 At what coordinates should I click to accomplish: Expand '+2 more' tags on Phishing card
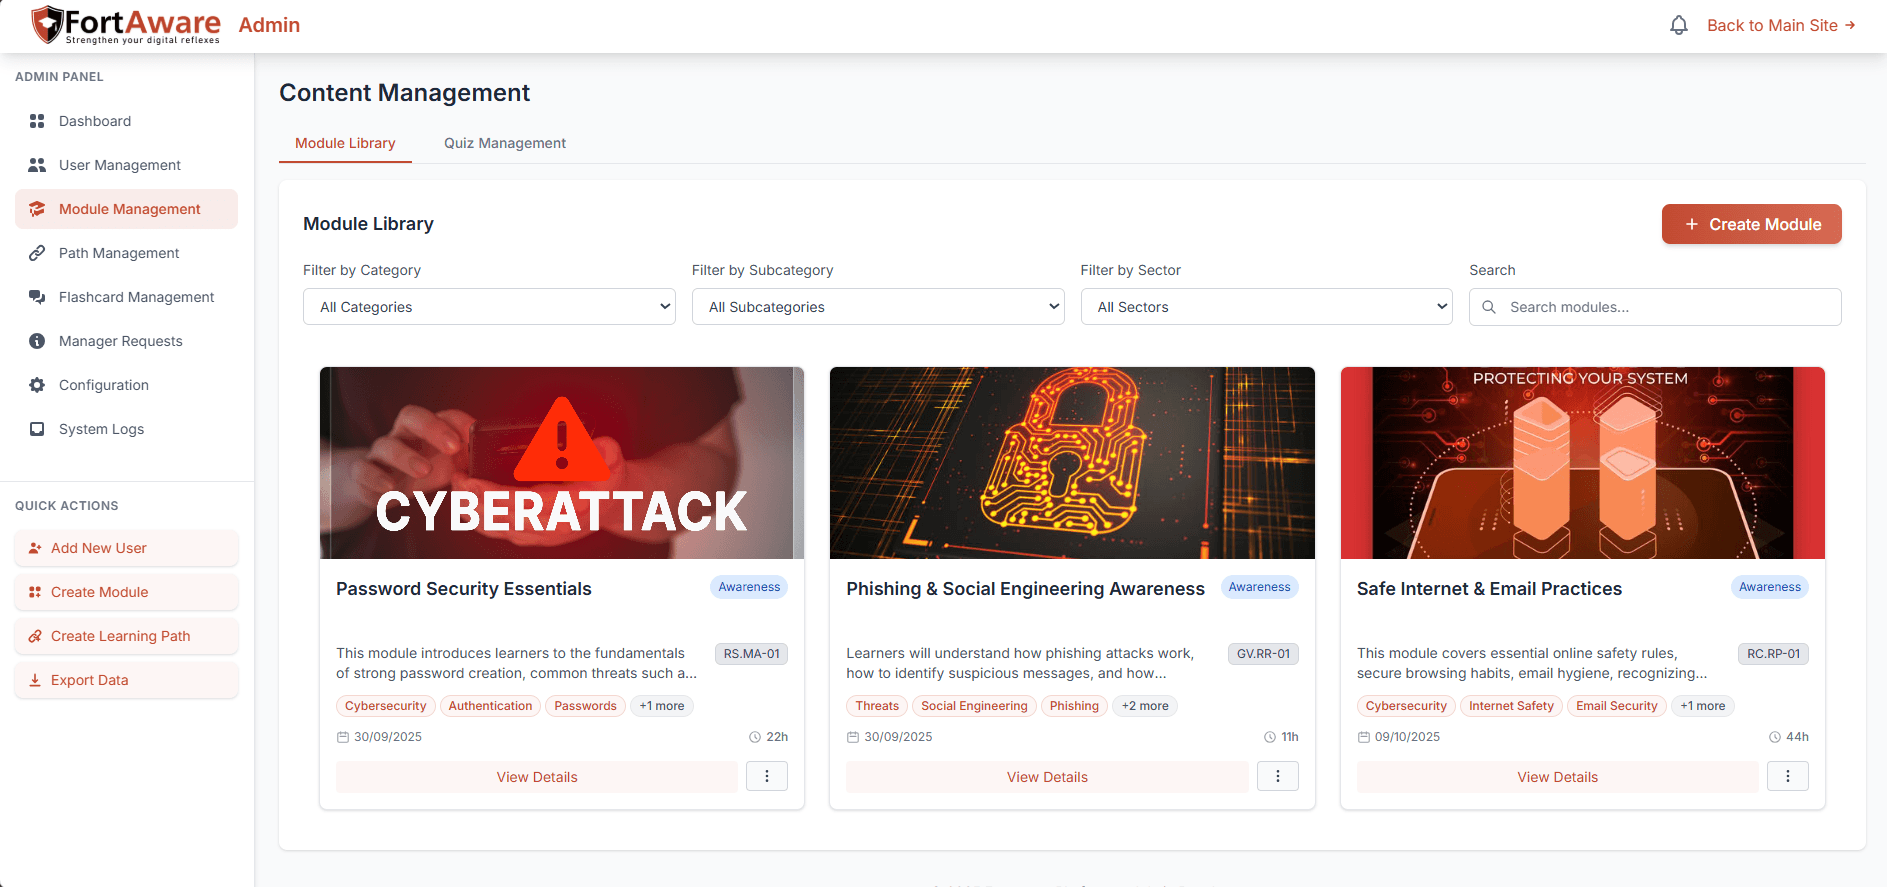[1145, 706]
